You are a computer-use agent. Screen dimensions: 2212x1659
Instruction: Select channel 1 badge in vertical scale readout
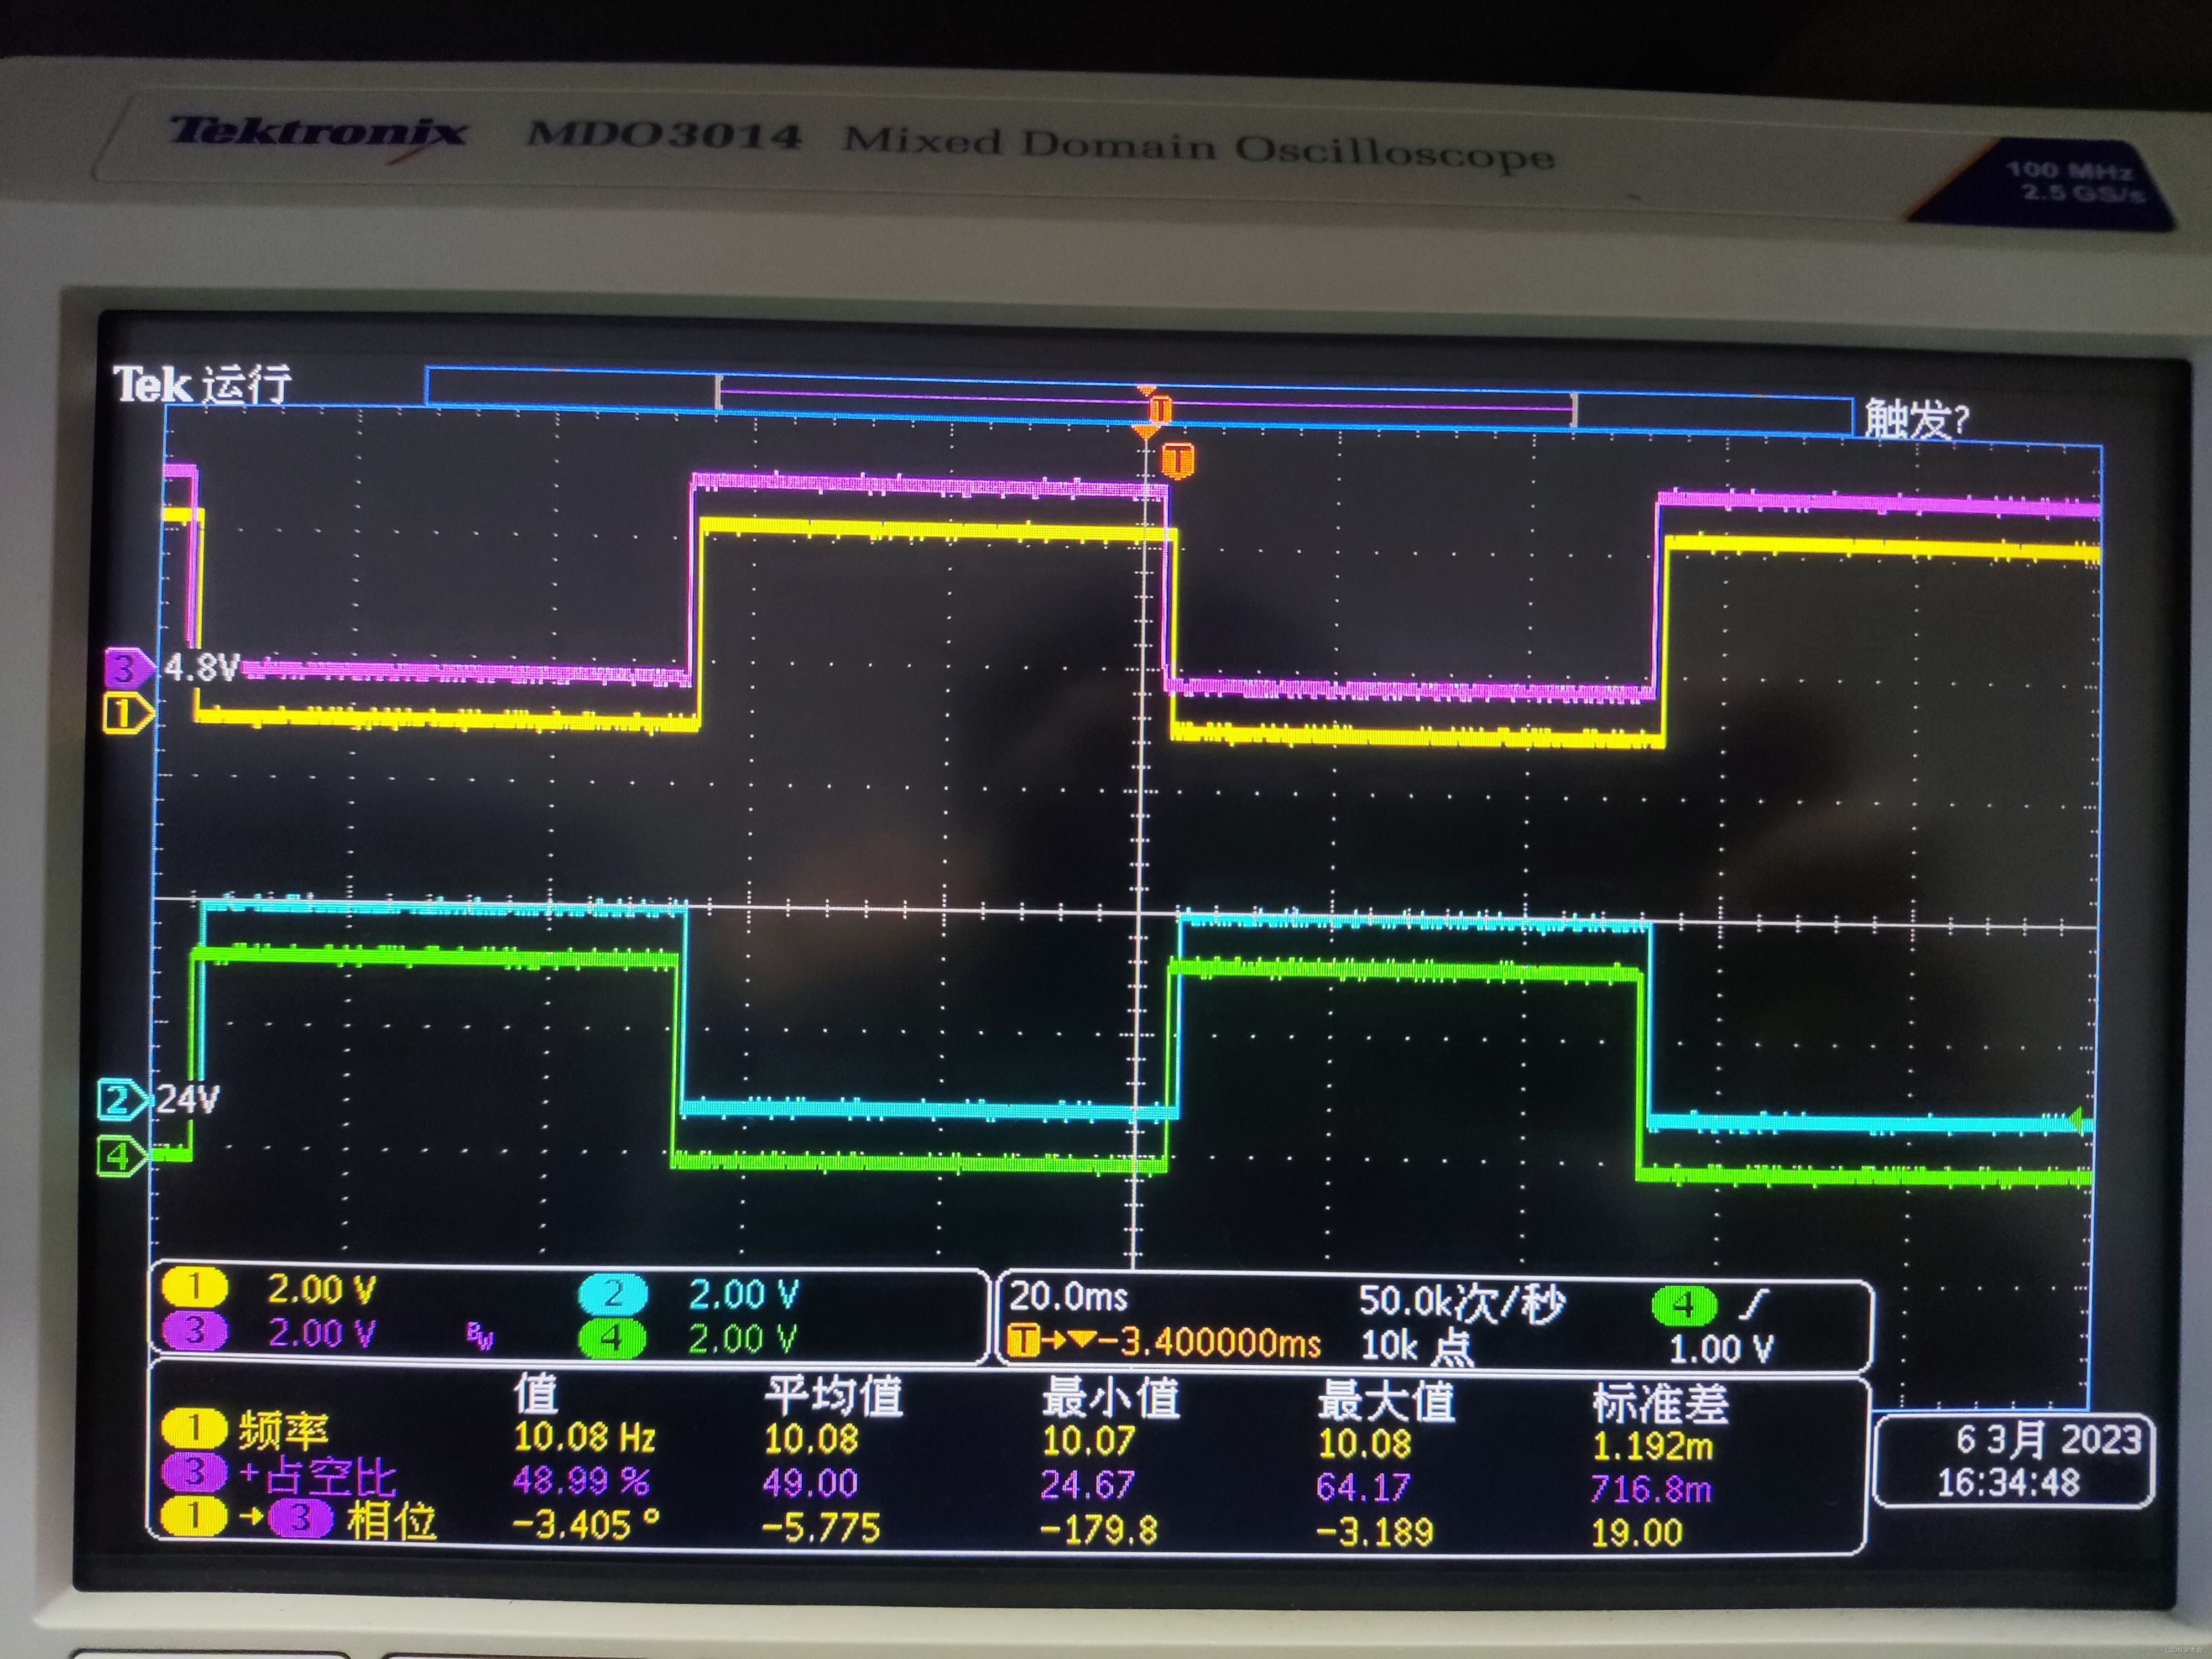pos(194,1287)
